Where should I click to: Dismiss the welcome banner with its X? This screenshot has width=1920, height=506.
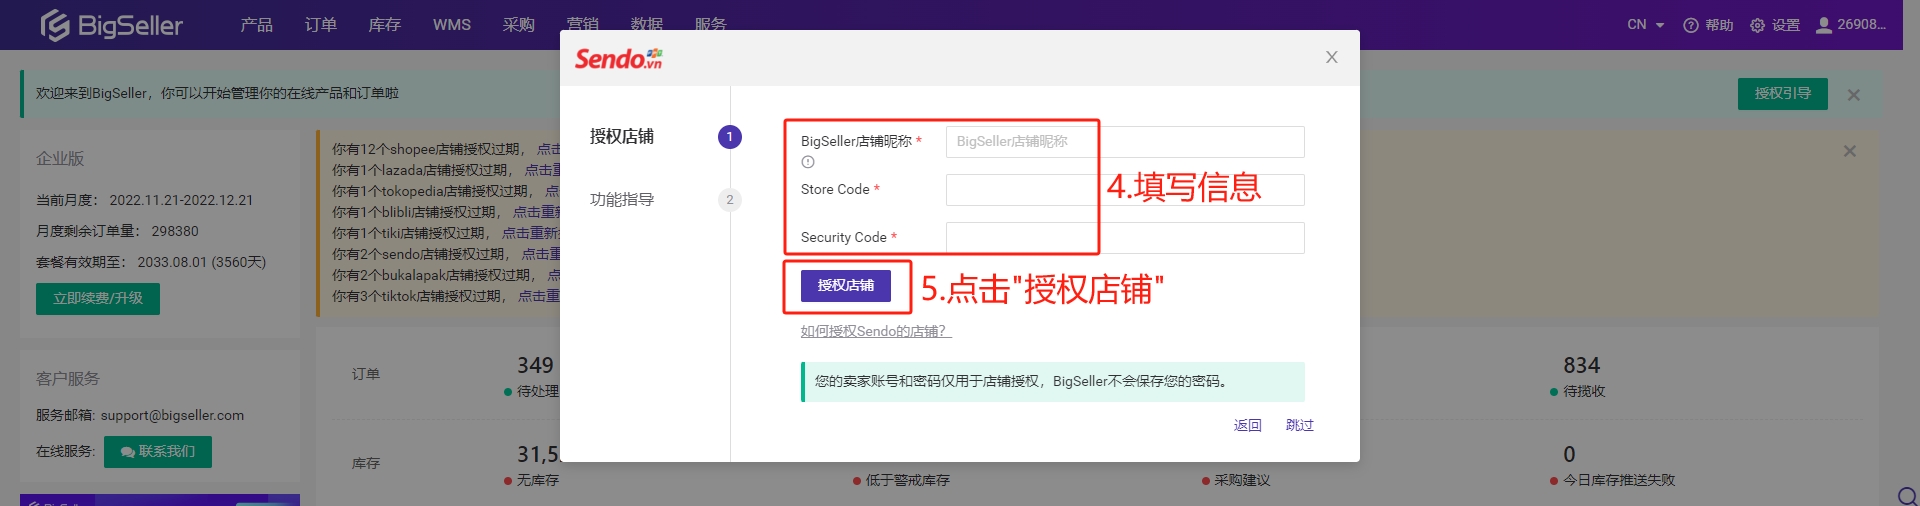(x=1853, y=95)
